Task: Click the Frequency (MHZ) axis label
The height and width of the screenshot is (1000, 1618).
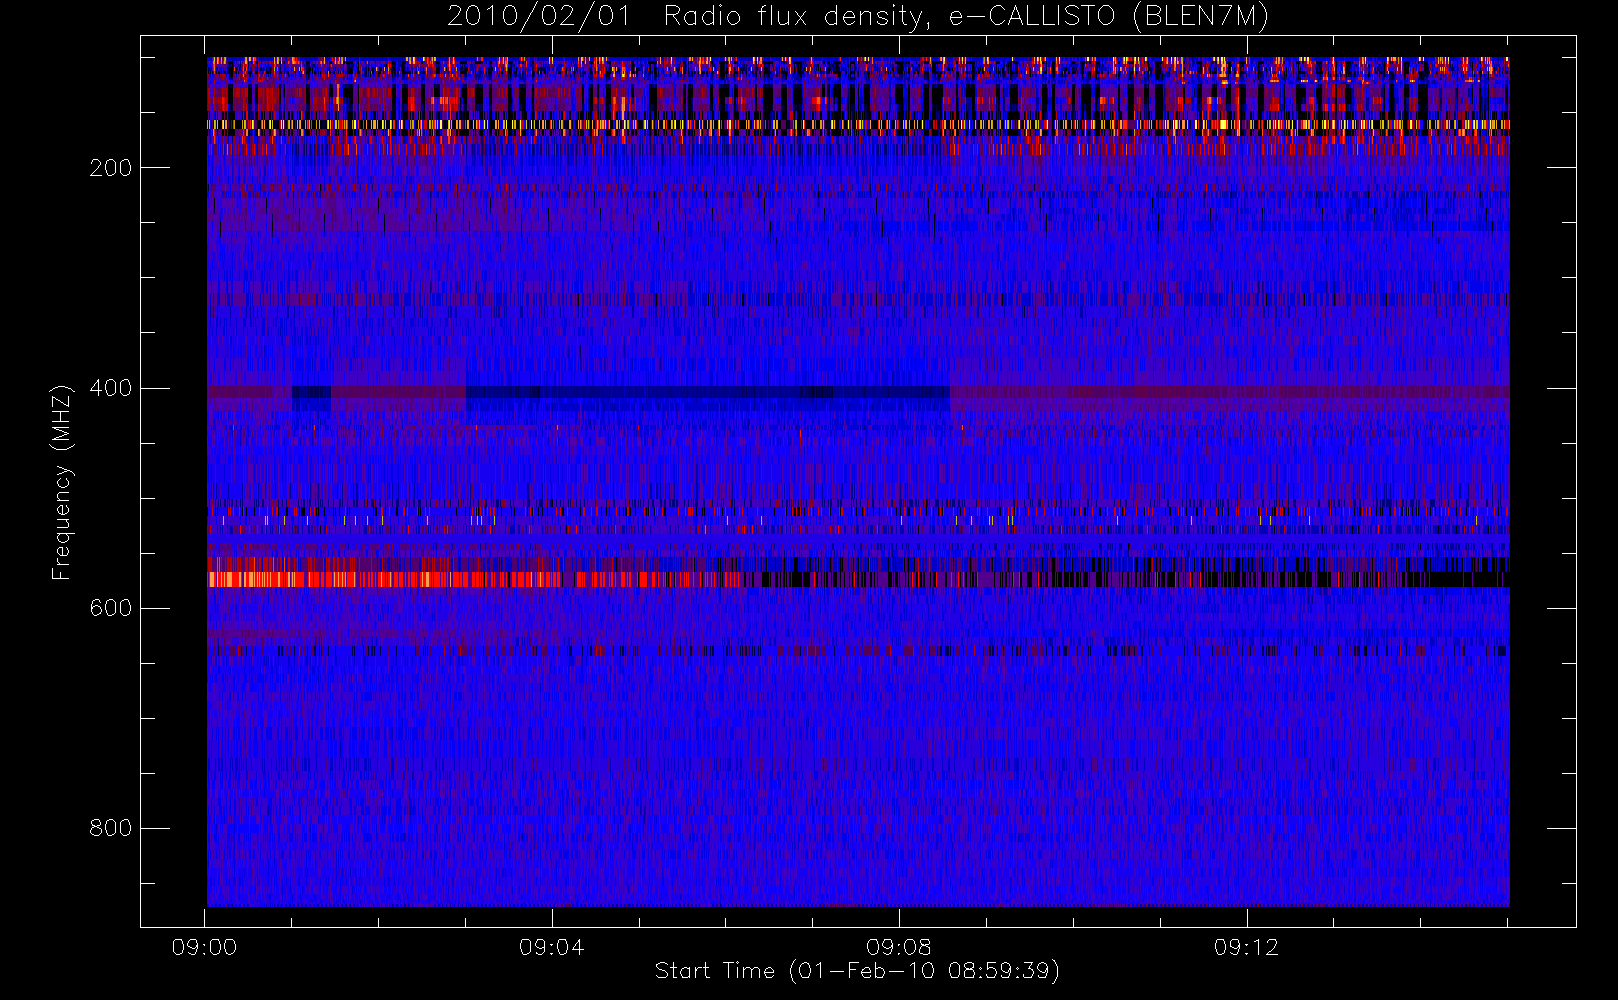Action: 62,482
